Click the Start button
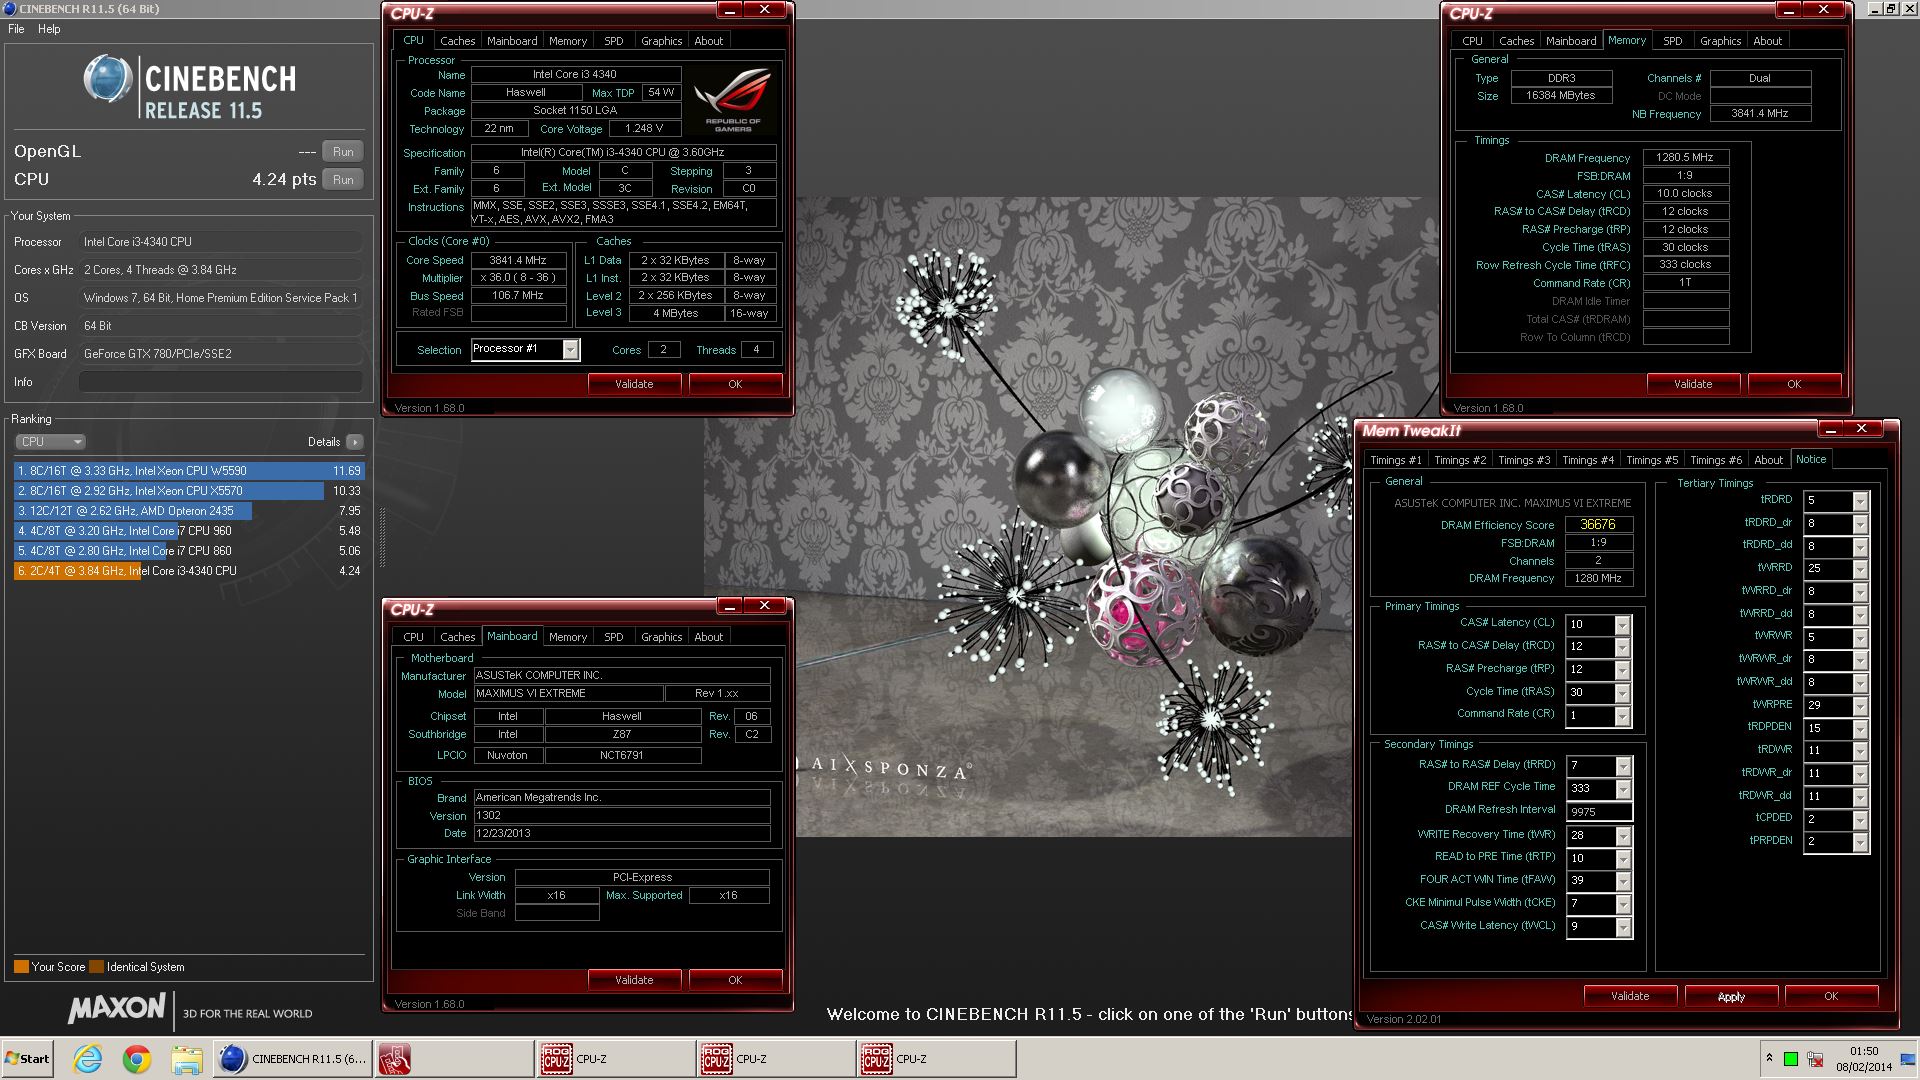The image size is (1920, 1080). (27, 1059)
